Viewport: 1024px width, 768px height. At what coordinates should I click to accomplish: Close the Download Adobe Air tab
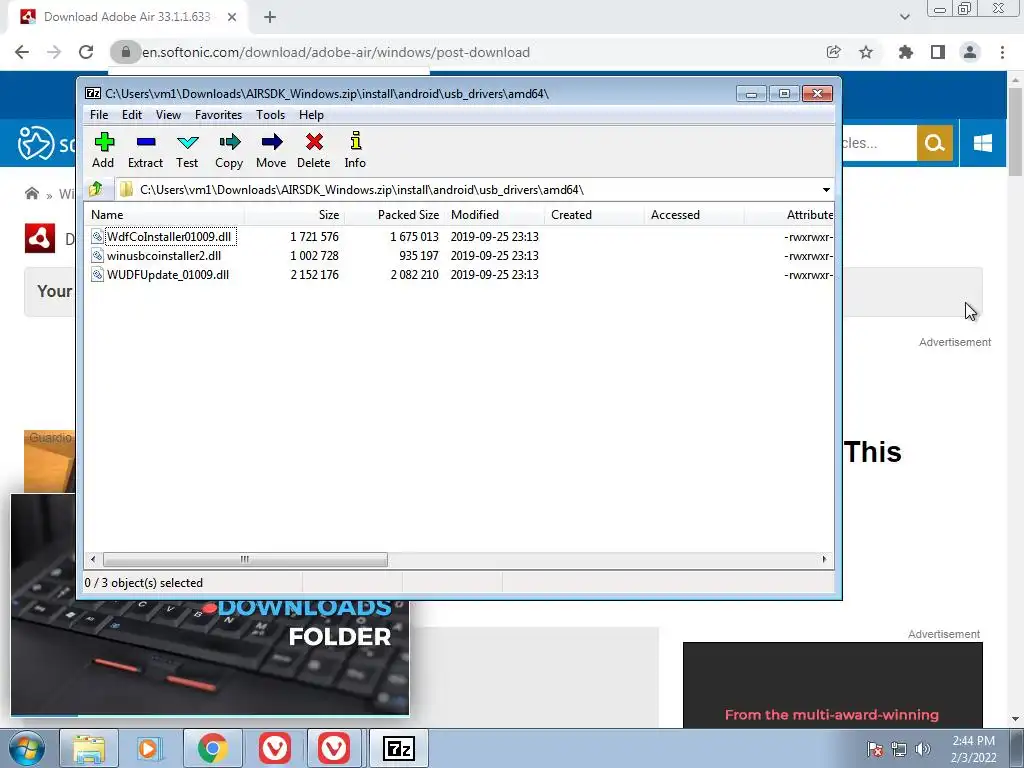pyautogui.click(x=232, y=17)
